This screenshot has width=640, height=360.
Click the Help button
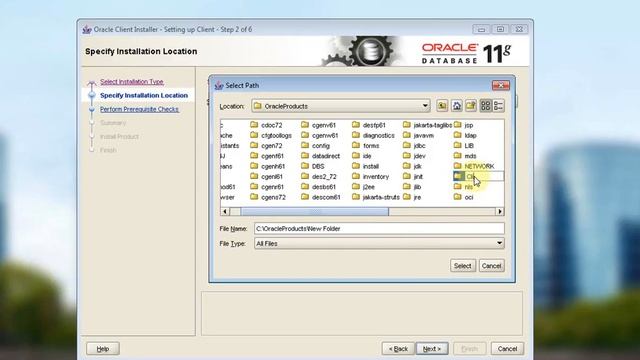103,349
